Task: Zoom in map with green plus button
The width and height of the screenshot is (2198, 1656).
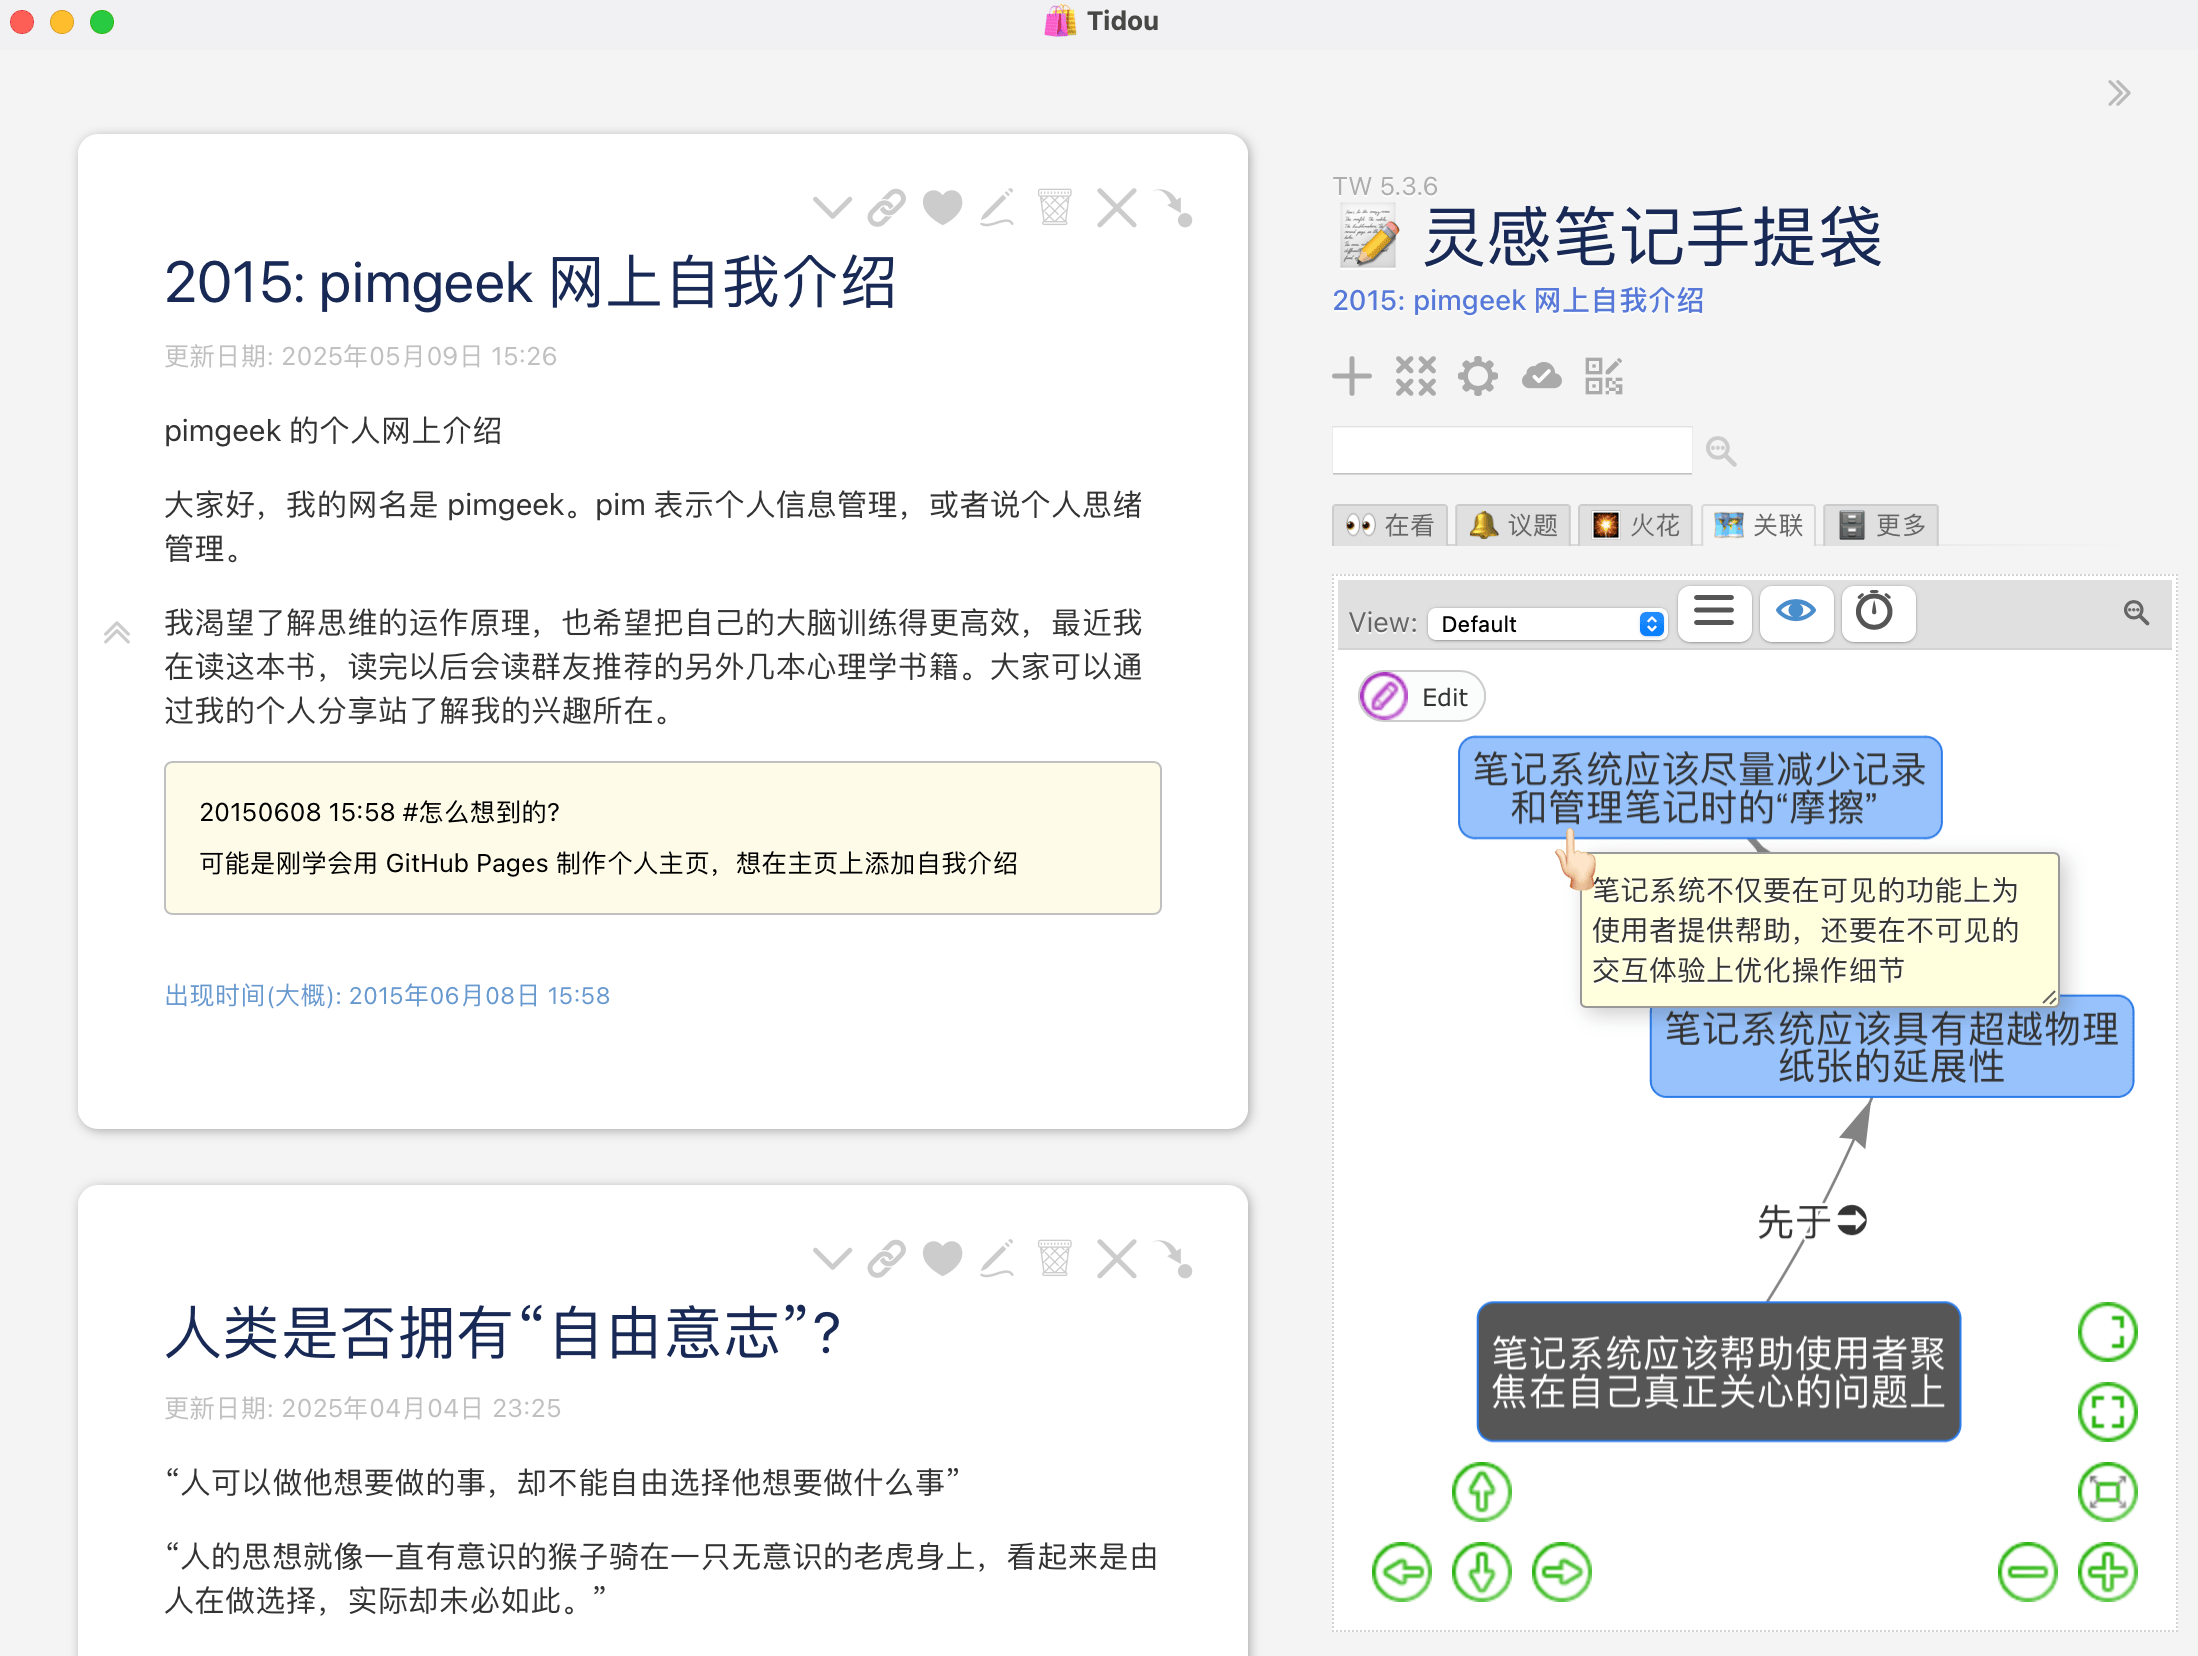Action: tap(2107, 1572)
